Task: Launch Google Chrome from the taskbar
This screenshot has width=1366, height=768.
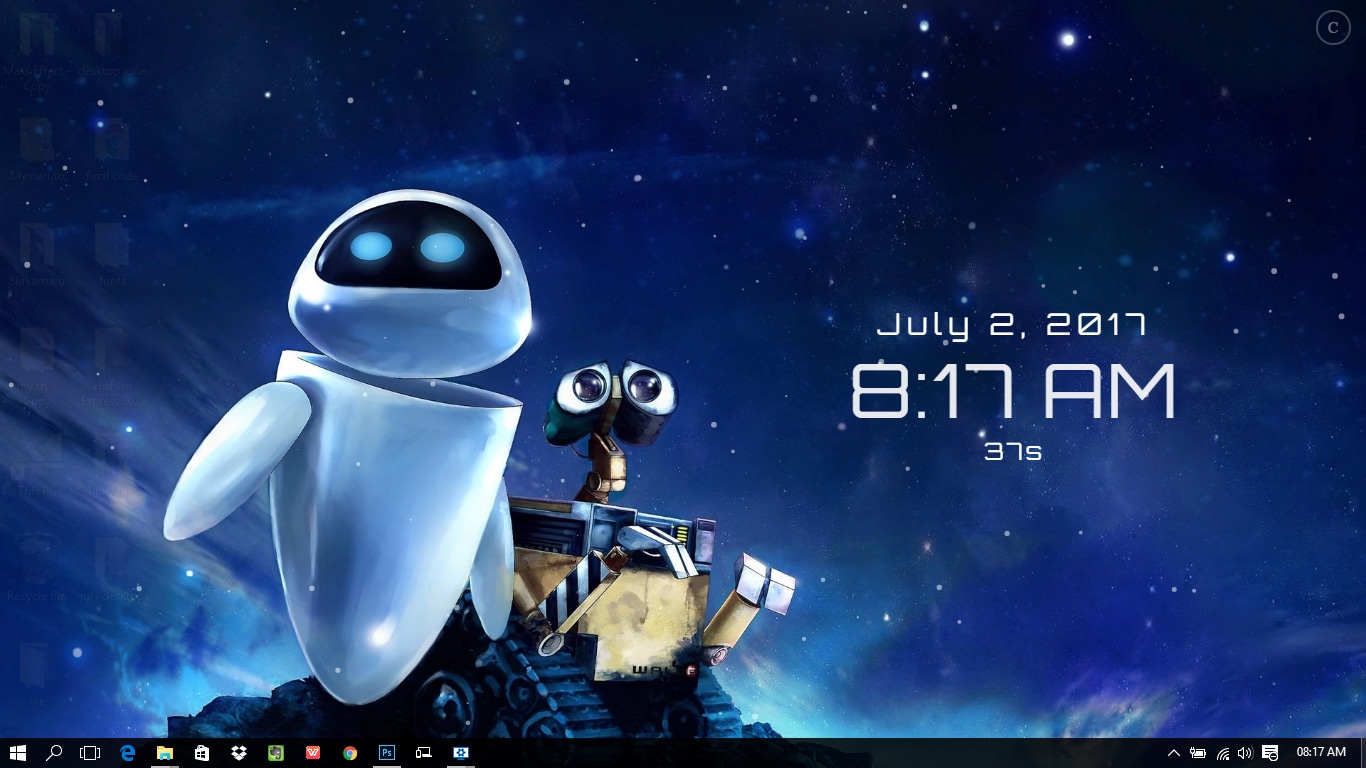Action: tap(349, 753)
